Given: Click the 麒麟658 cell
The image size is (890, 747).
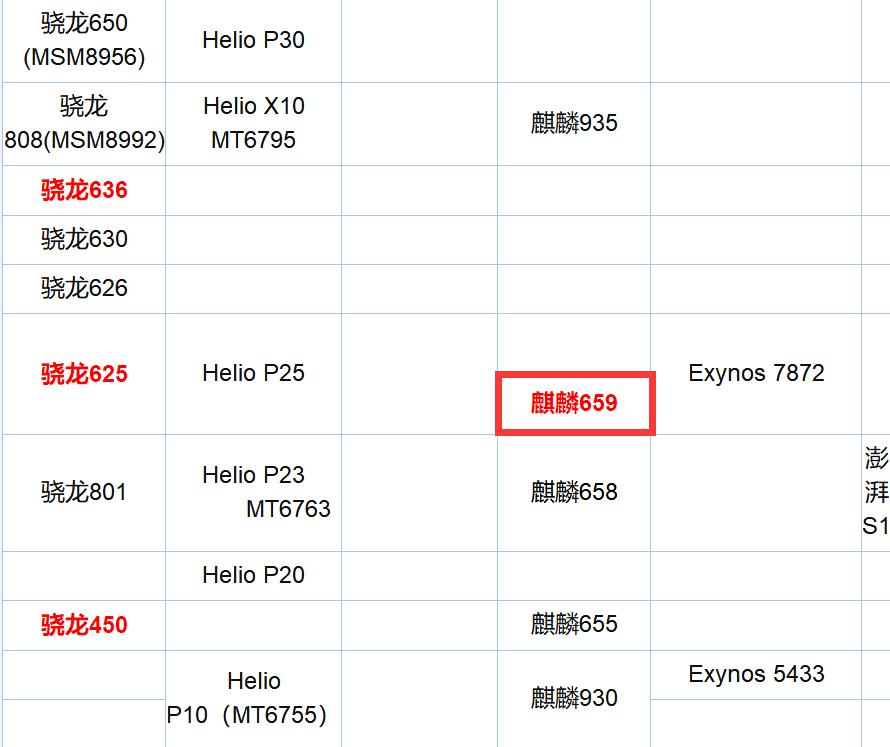Looking at the screenshot, I should (574, 492).
